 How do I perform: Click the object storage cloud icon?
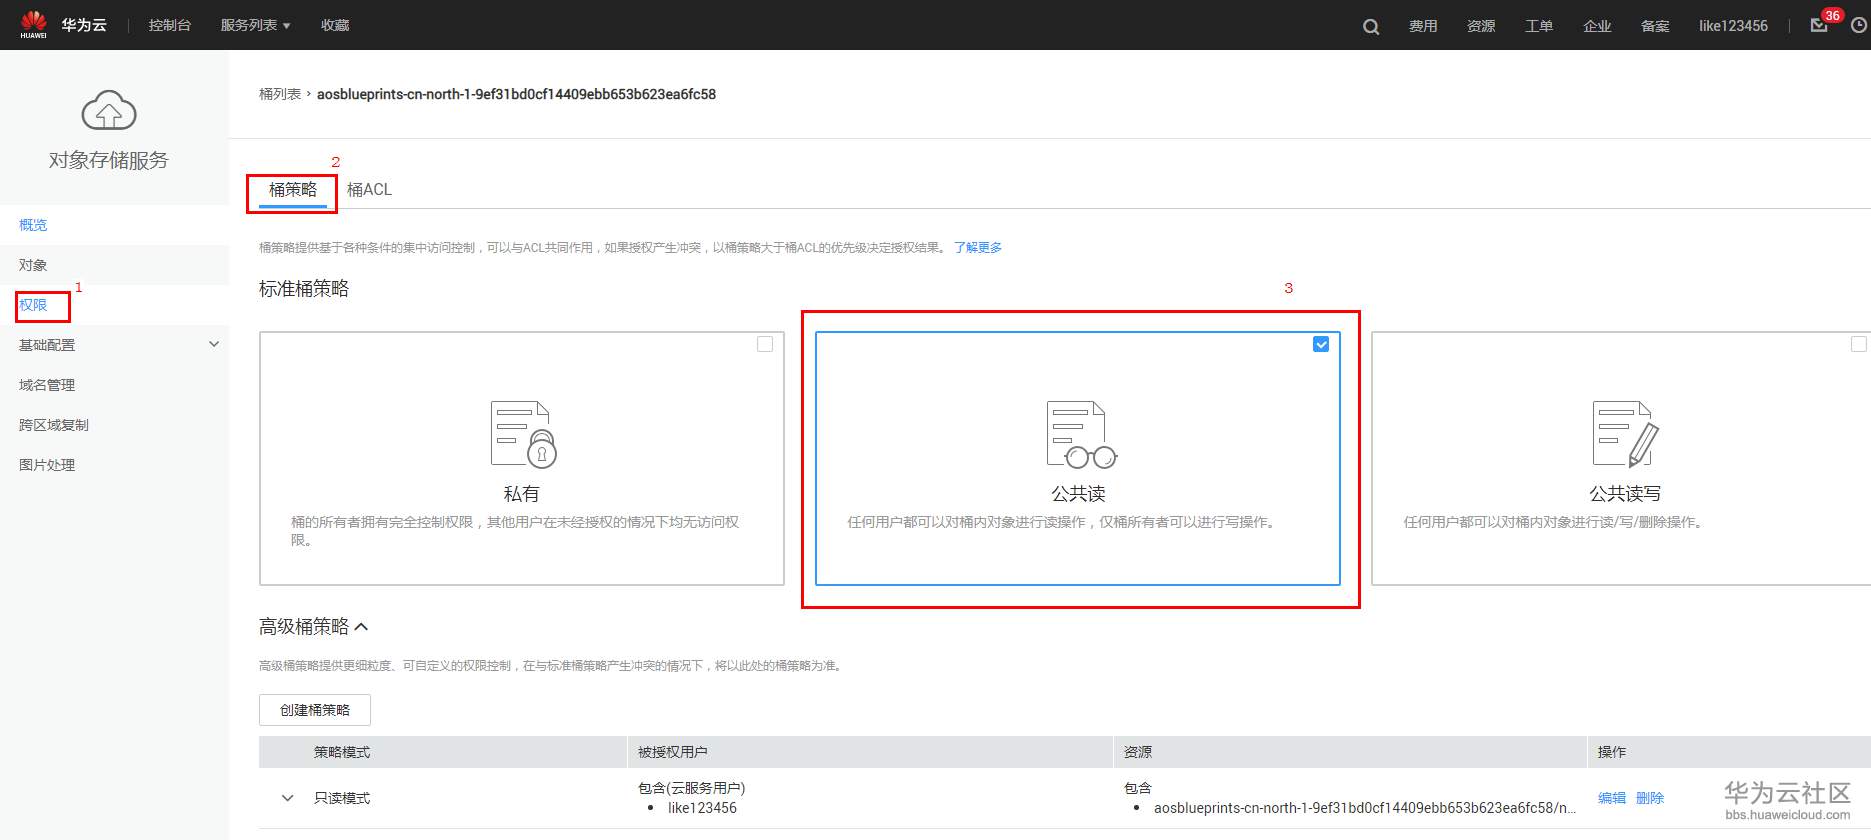click(109, 110)
